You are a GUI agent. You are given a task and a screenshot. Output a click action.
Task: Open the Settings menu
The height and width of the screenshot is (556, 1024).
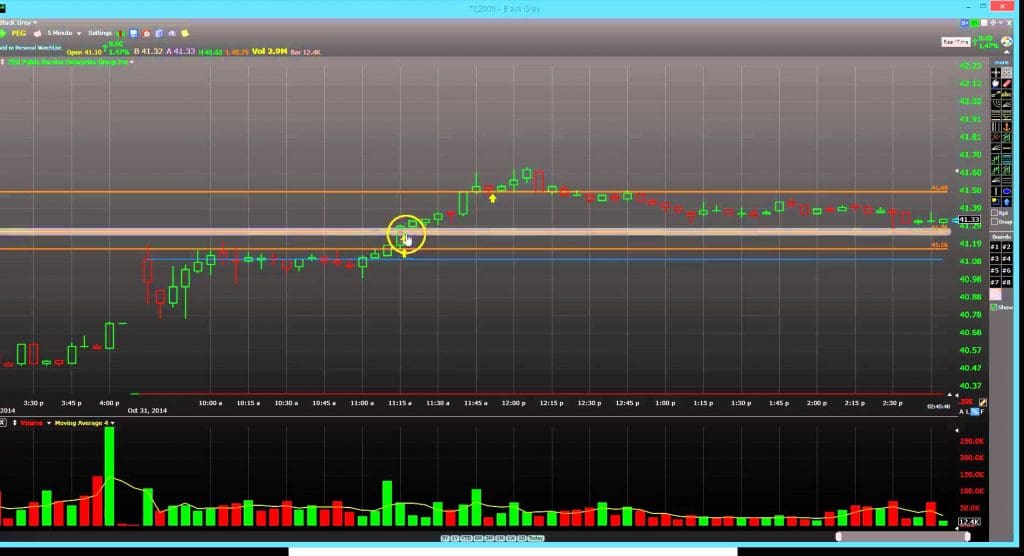click(100, 33)
